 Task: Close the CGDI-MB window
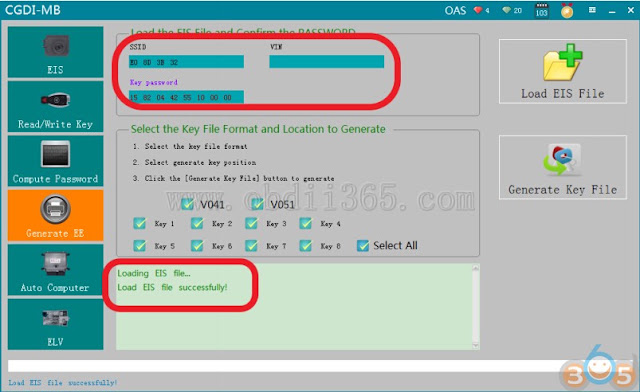tap(631, 11)
